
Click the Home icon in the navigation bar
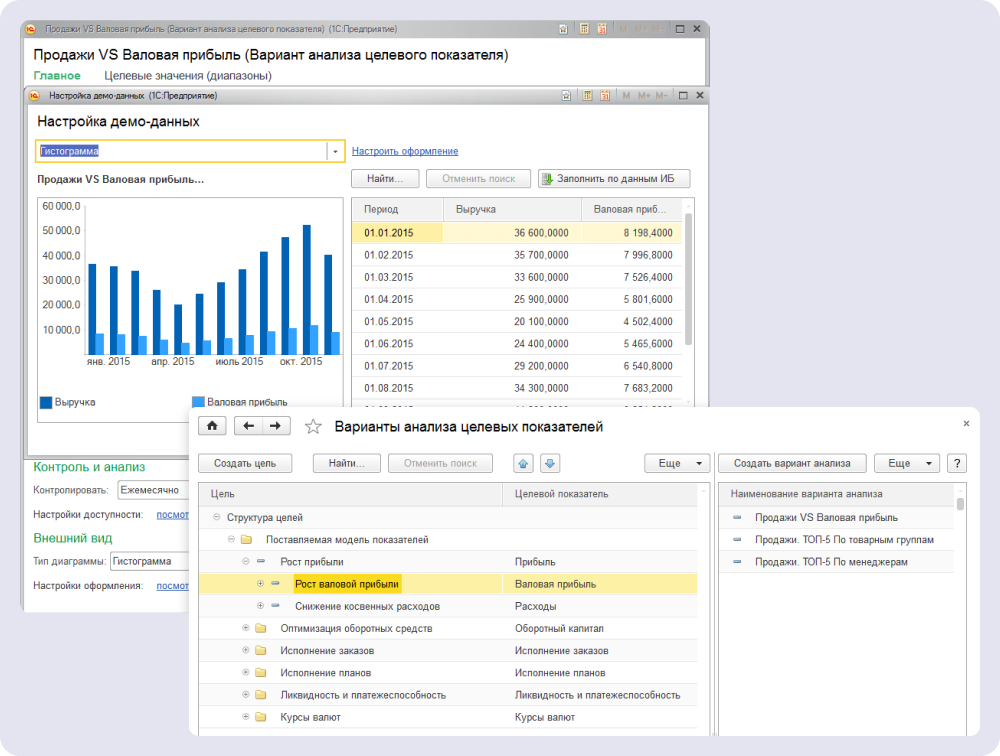pyautogui.click(x=212, y=426)
